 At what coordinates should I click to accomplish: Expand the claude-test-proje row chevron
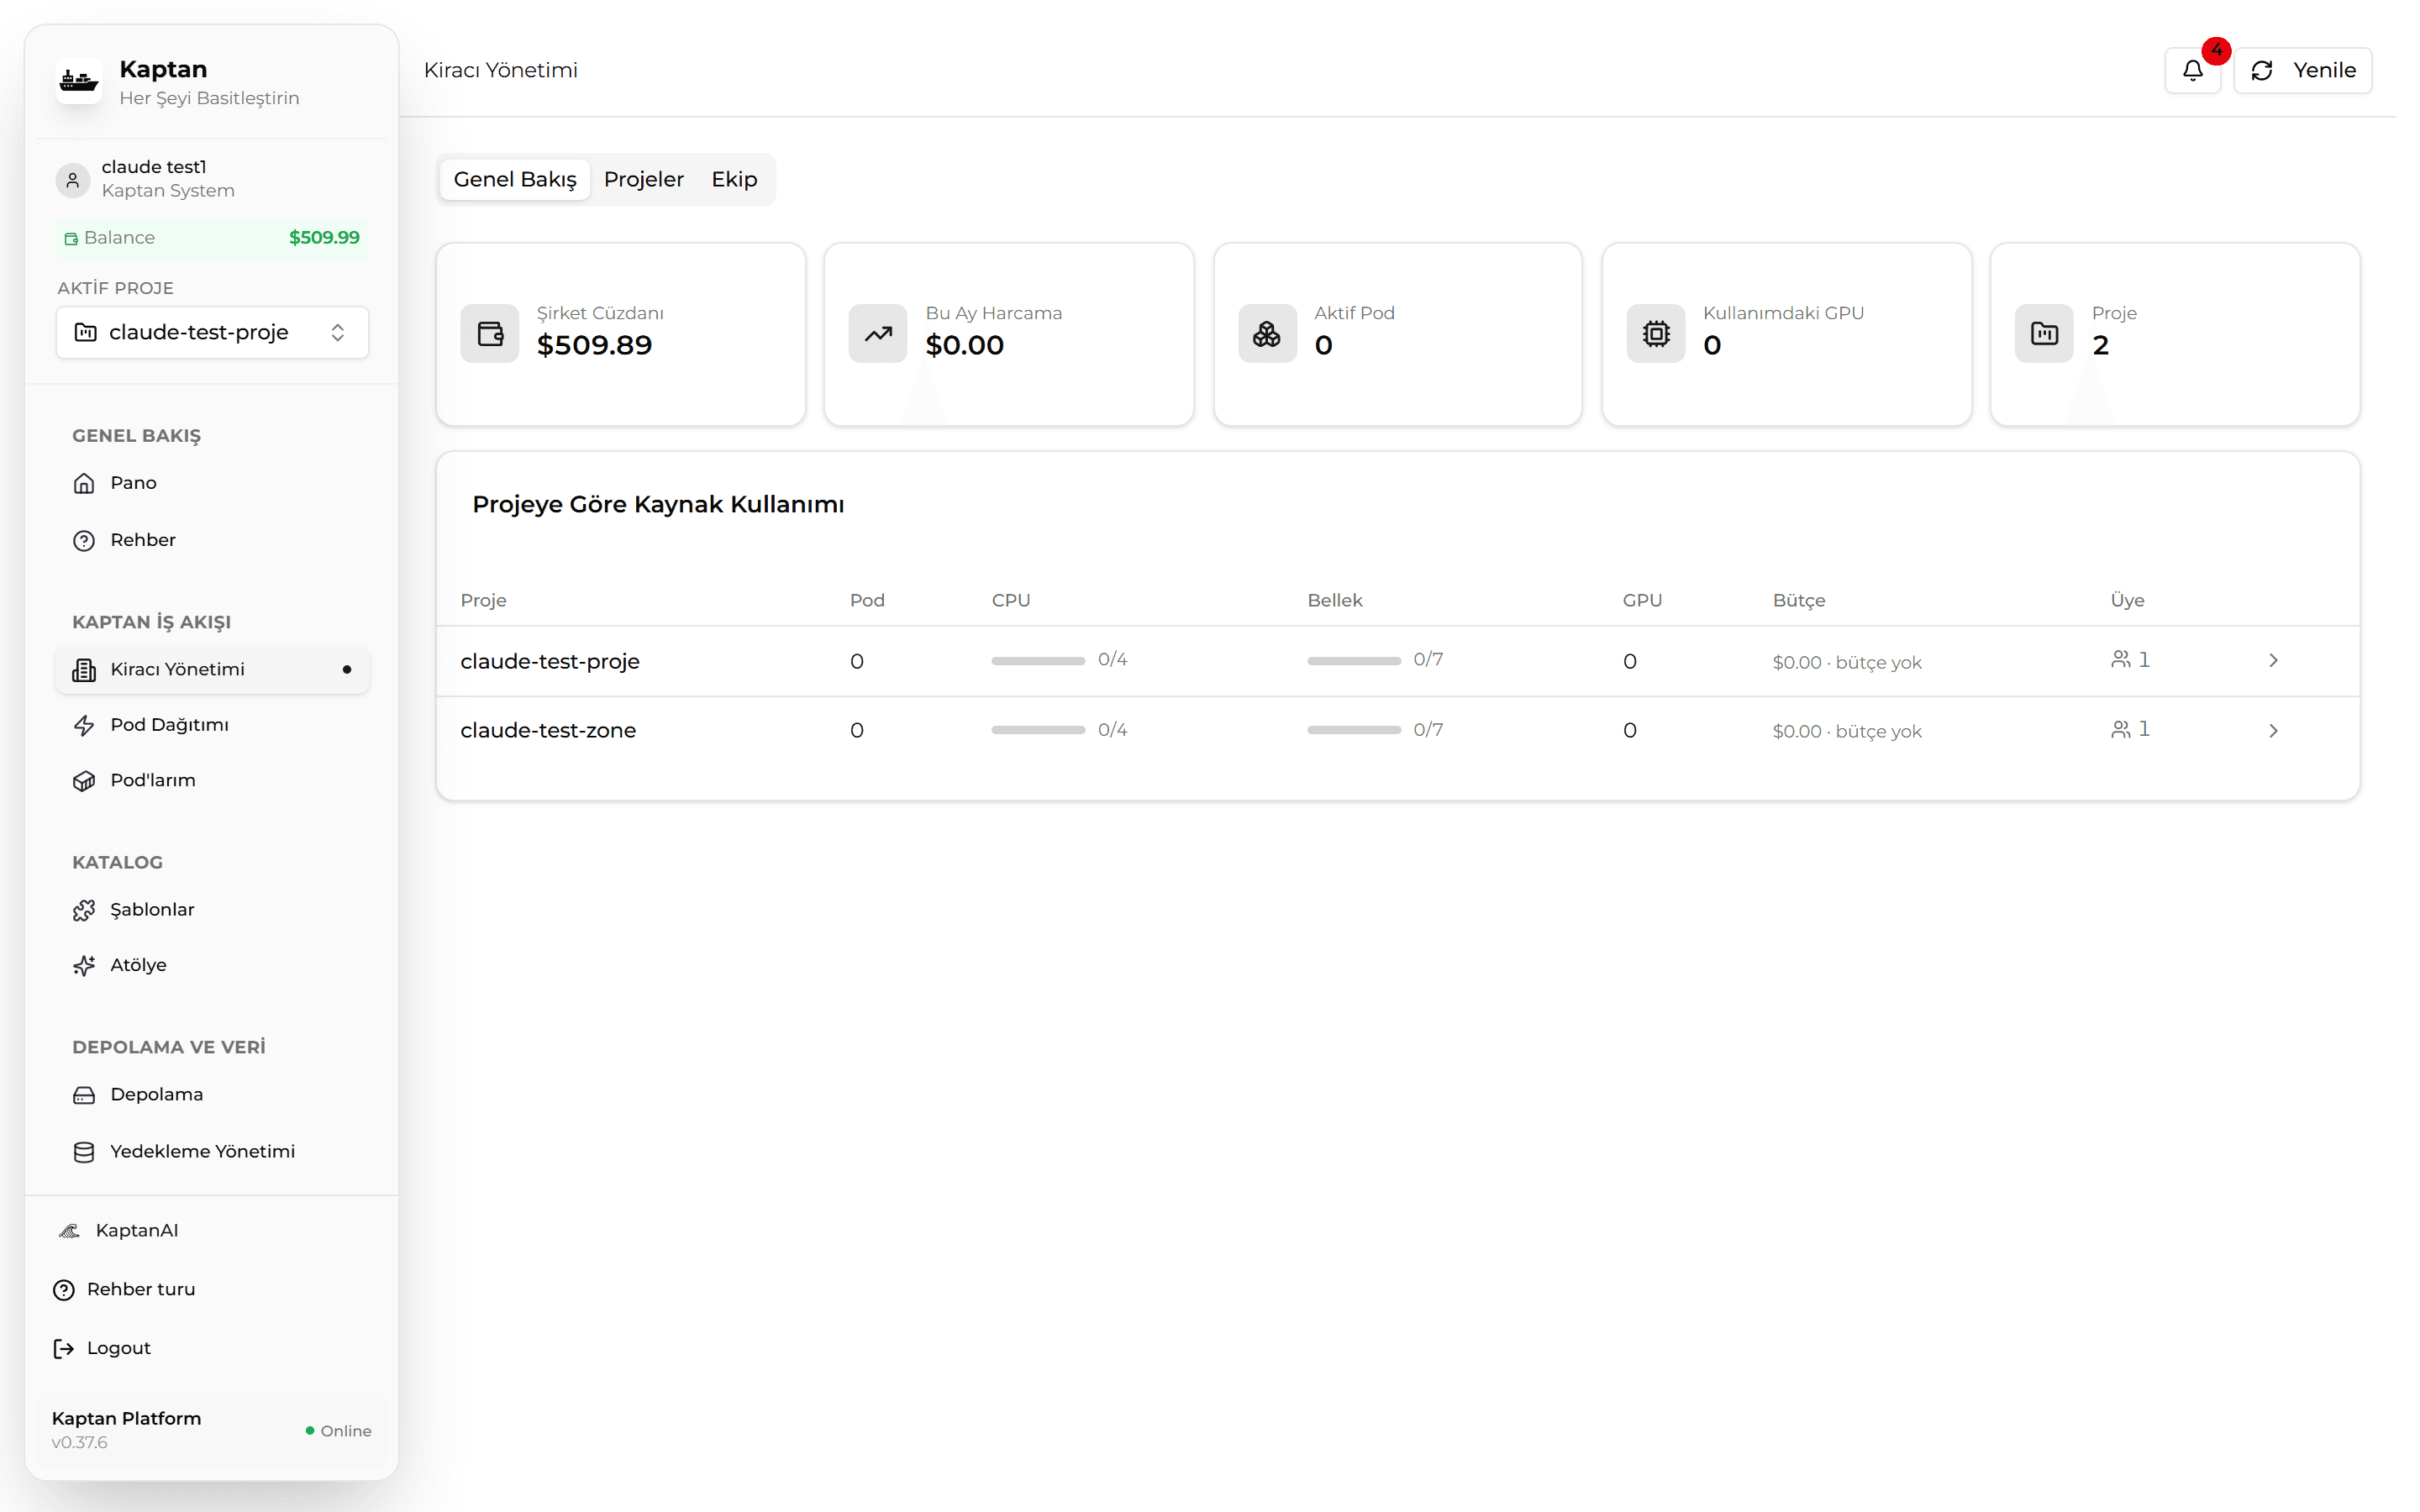click(x=2273, y=660)
